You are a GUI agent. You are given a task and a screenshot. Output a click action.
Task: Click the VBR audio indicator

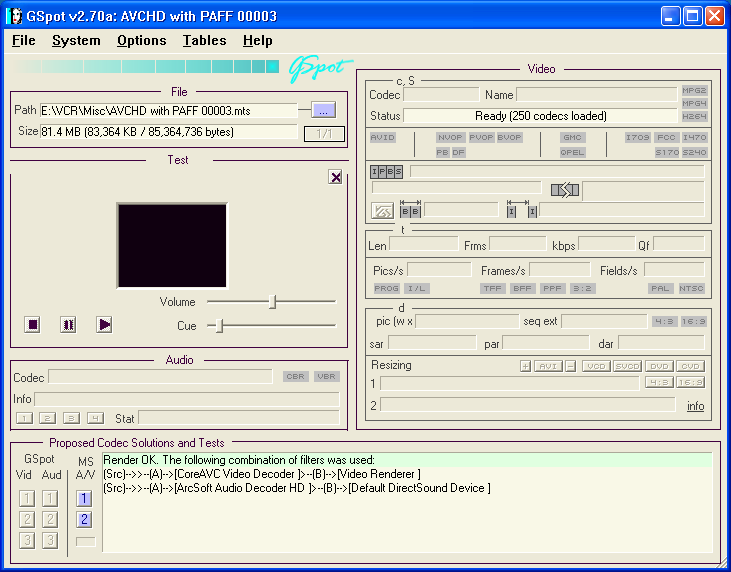pyautogui.click(x=326, y=377)
